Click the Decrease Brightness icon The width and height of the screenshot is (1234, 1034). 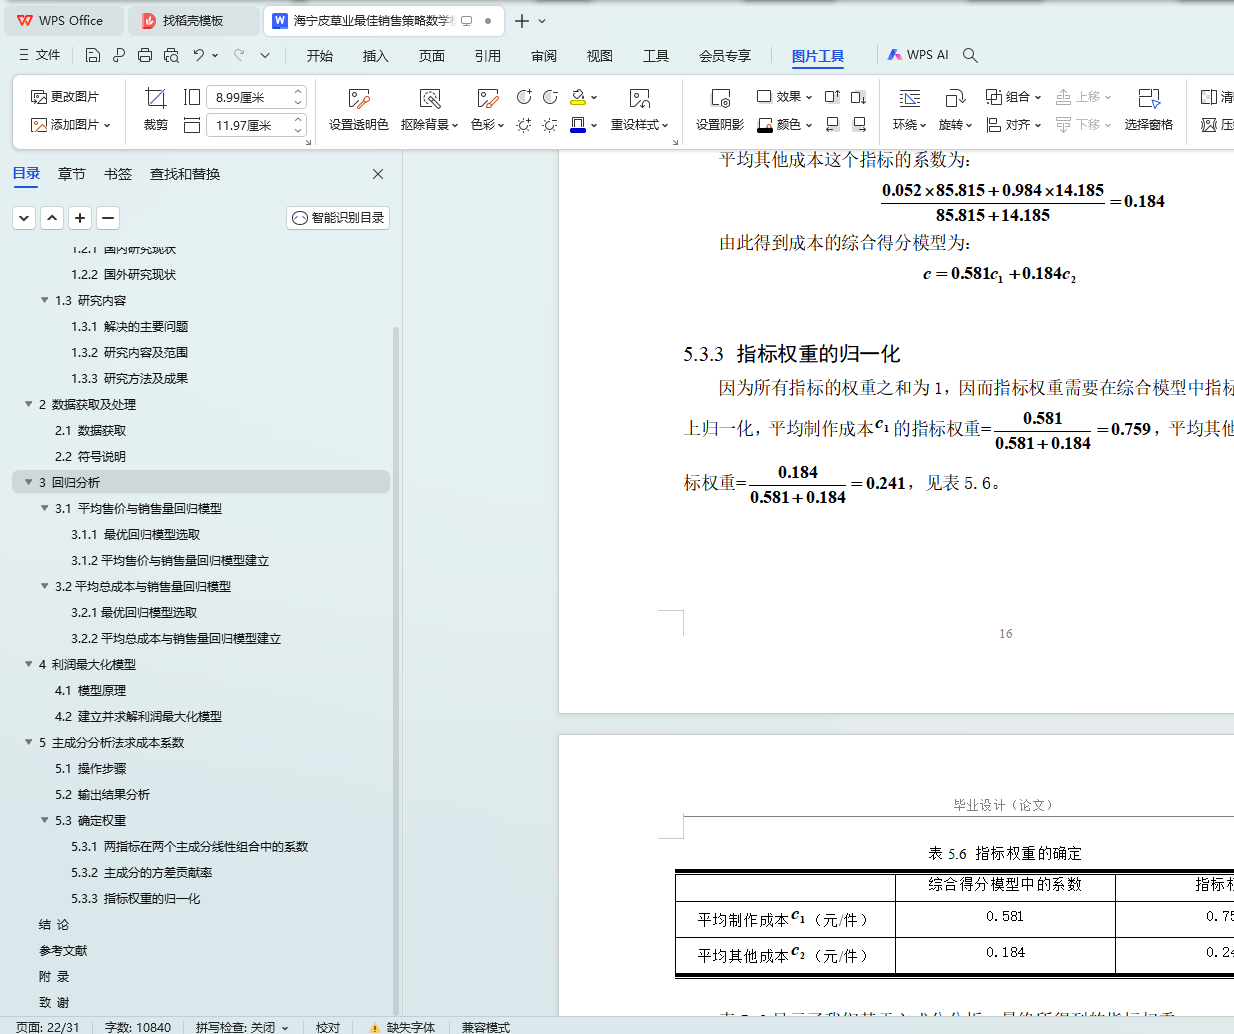[550, 125]
